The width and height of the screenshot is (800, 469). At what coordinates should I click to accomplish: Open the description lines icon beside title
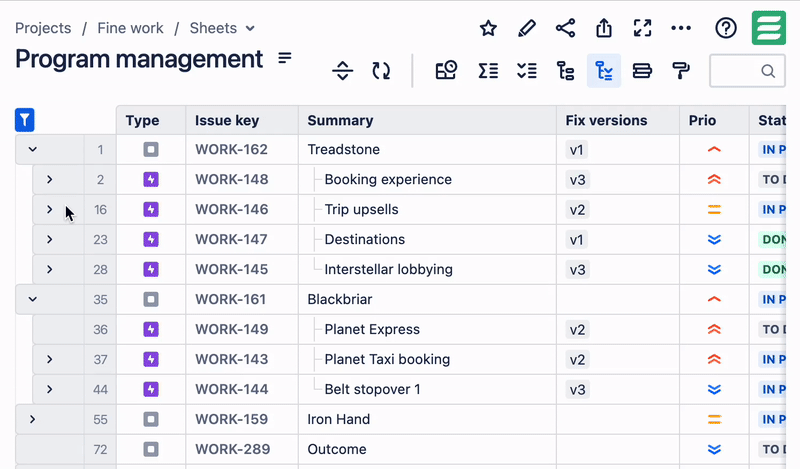285,58
